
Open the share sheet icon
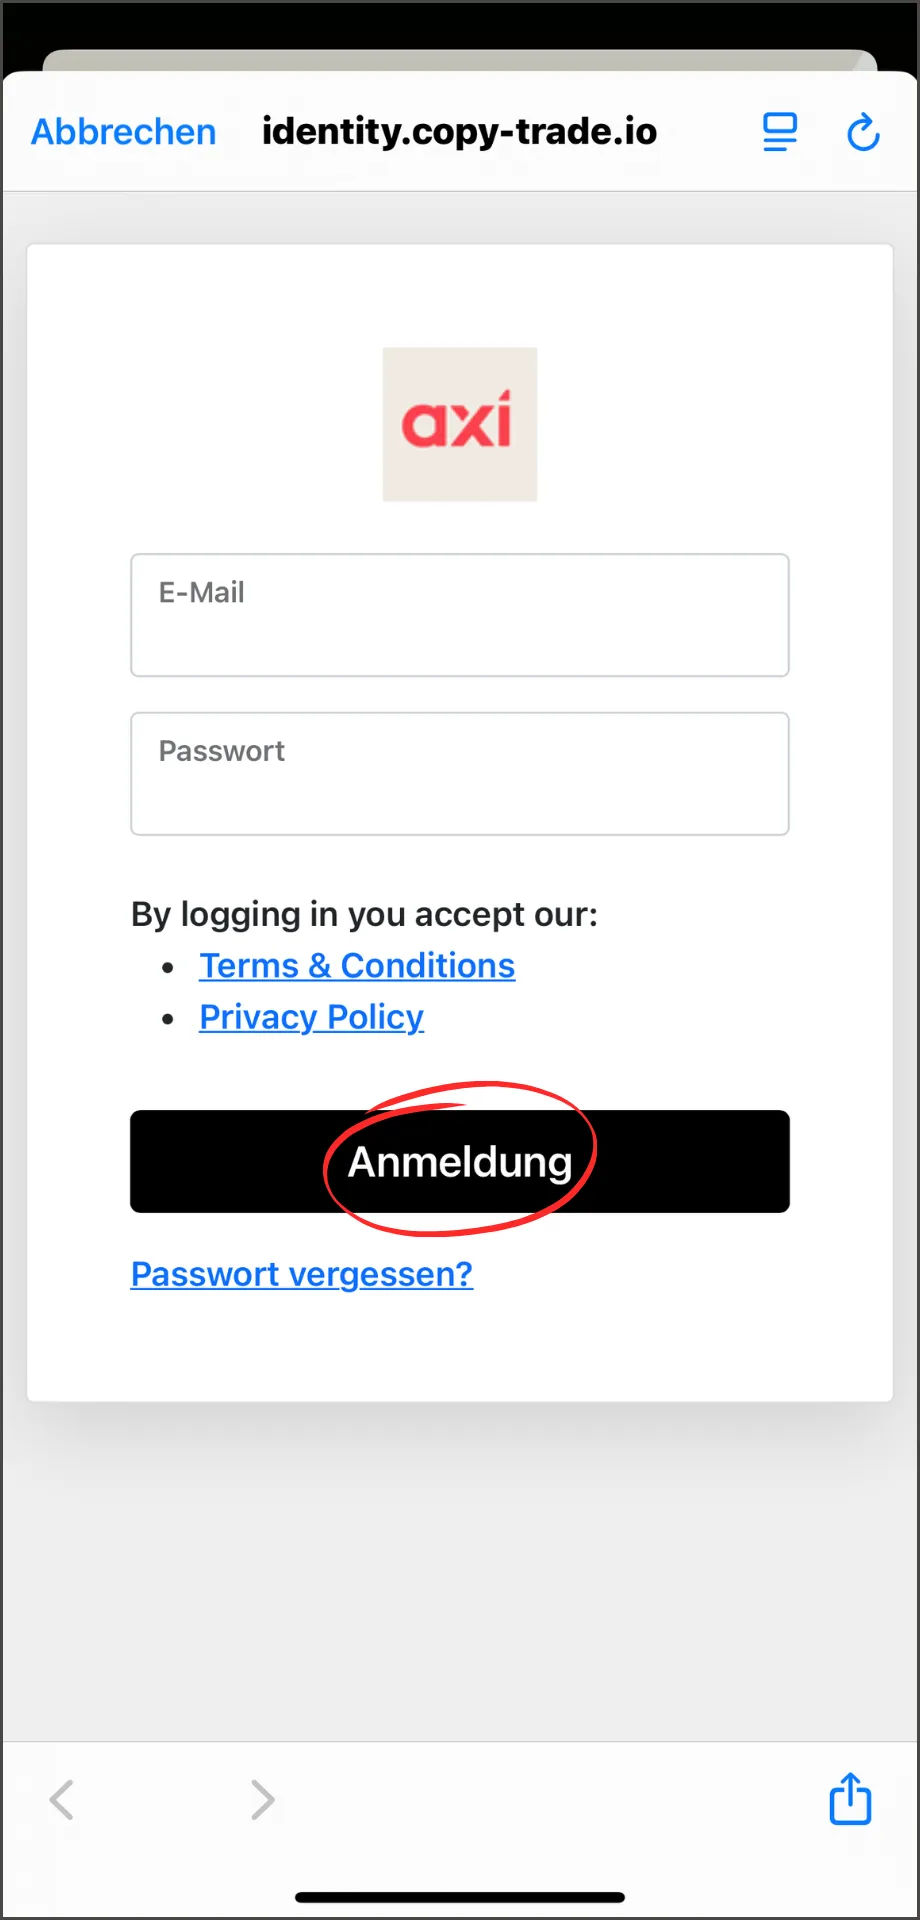click(850, 1799)
